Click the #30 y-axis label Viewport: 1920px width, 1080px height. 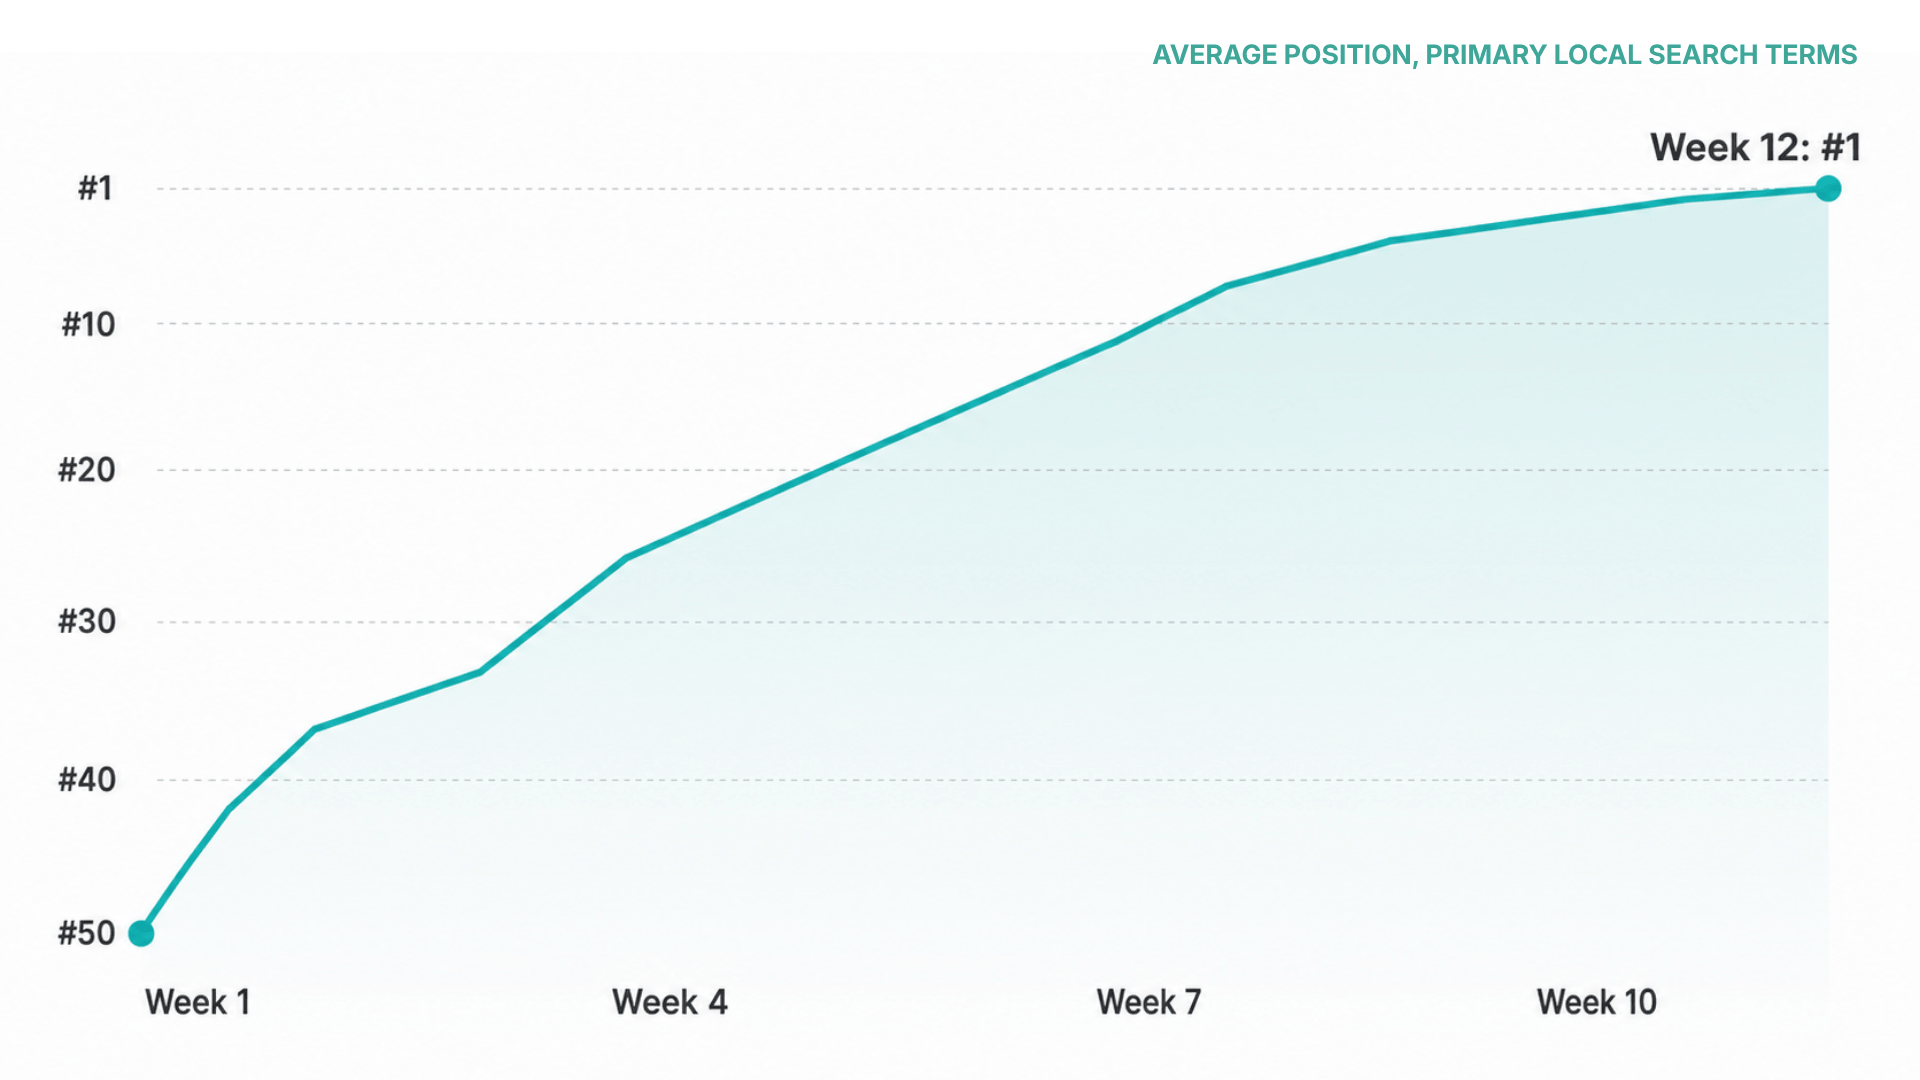[87, 622]
